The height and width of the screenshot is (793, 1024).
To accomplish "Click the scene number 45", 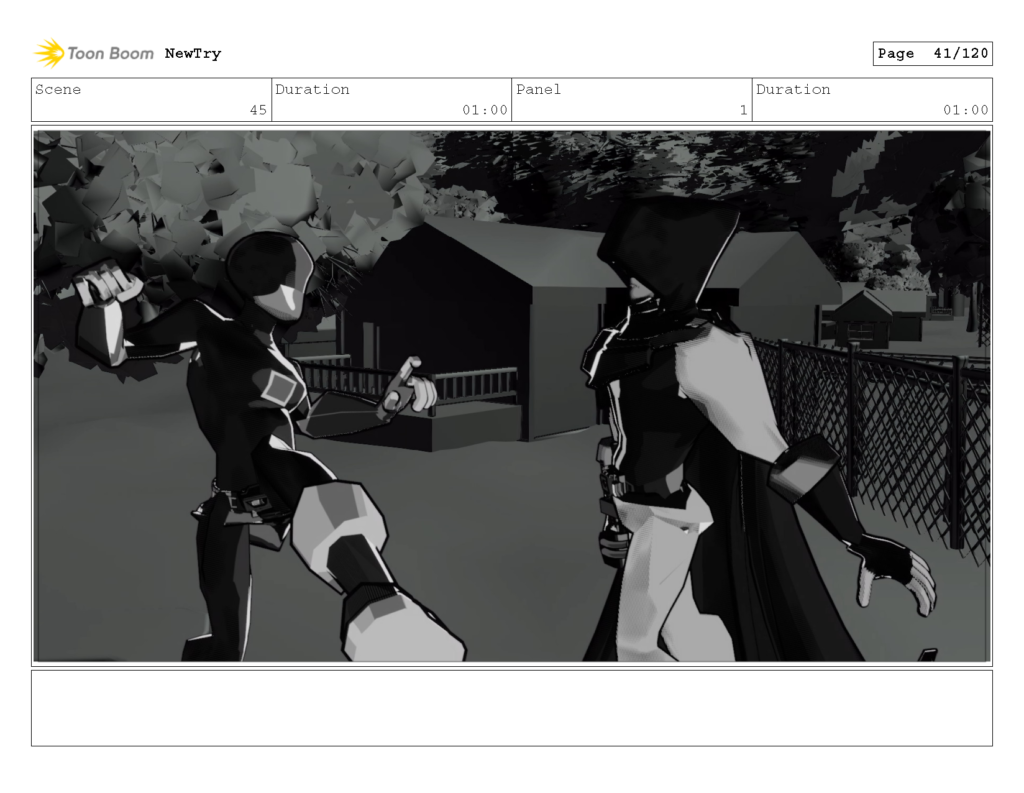I will pyautogui.click(x=257, y=110).
